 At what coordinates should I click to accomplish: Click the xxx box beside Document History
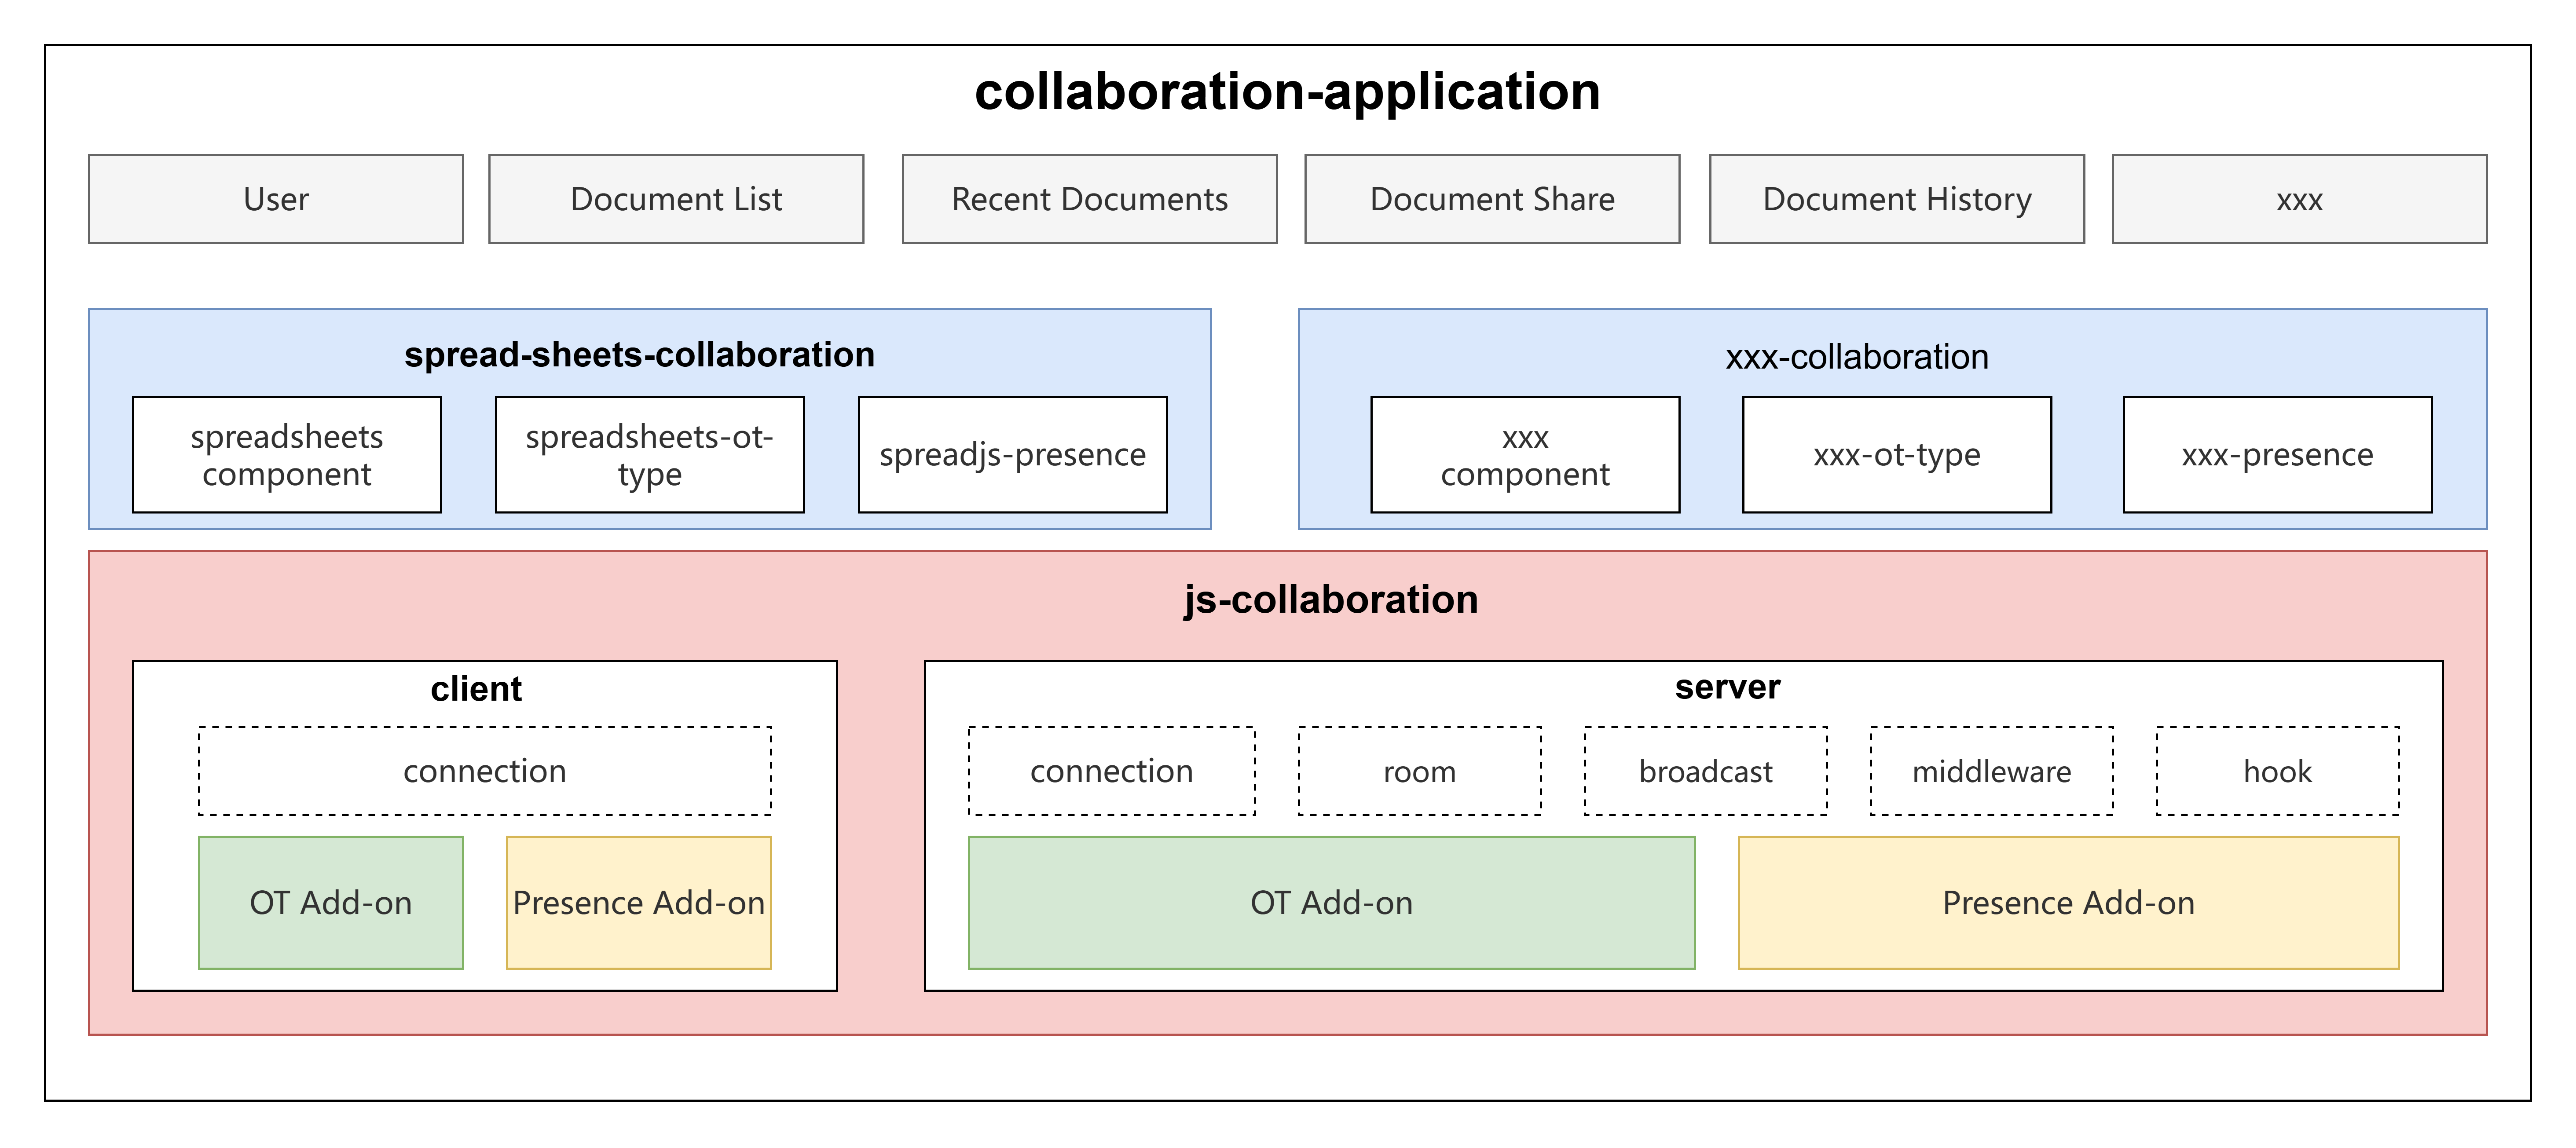[2300, 199]
